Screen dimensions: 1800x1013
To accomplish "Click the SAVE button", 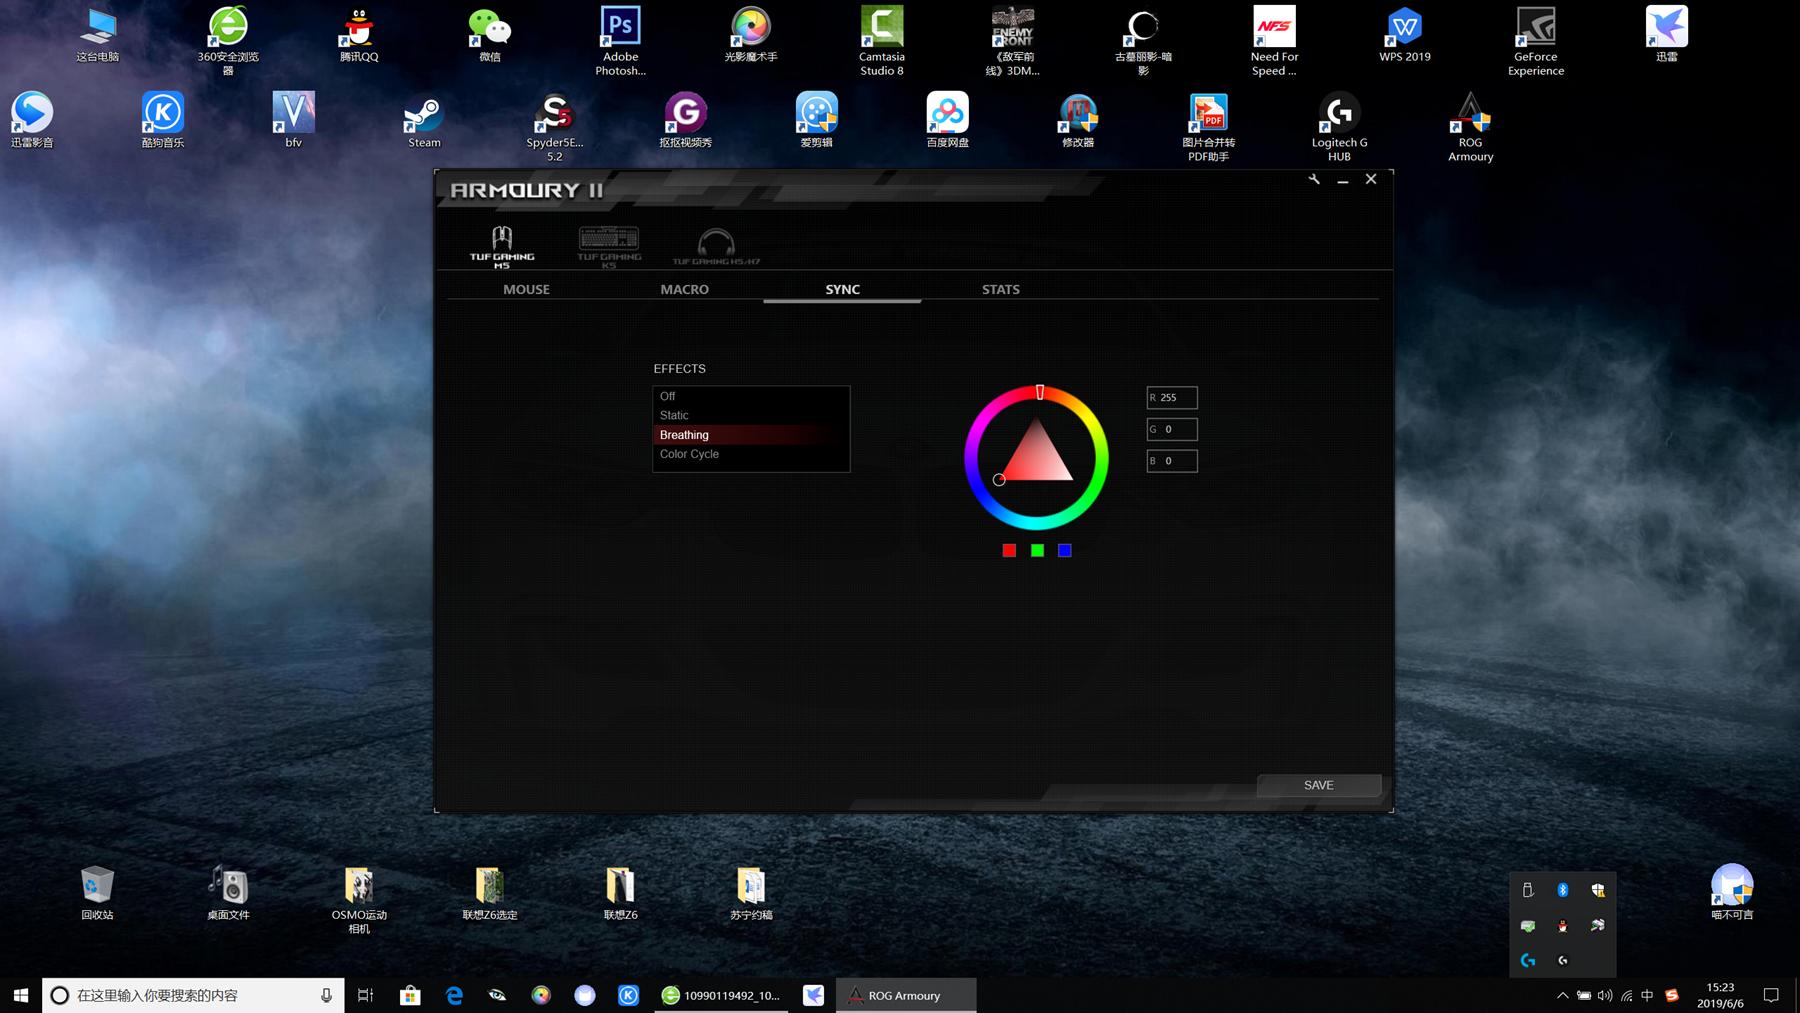I will tap(1319, 785).
